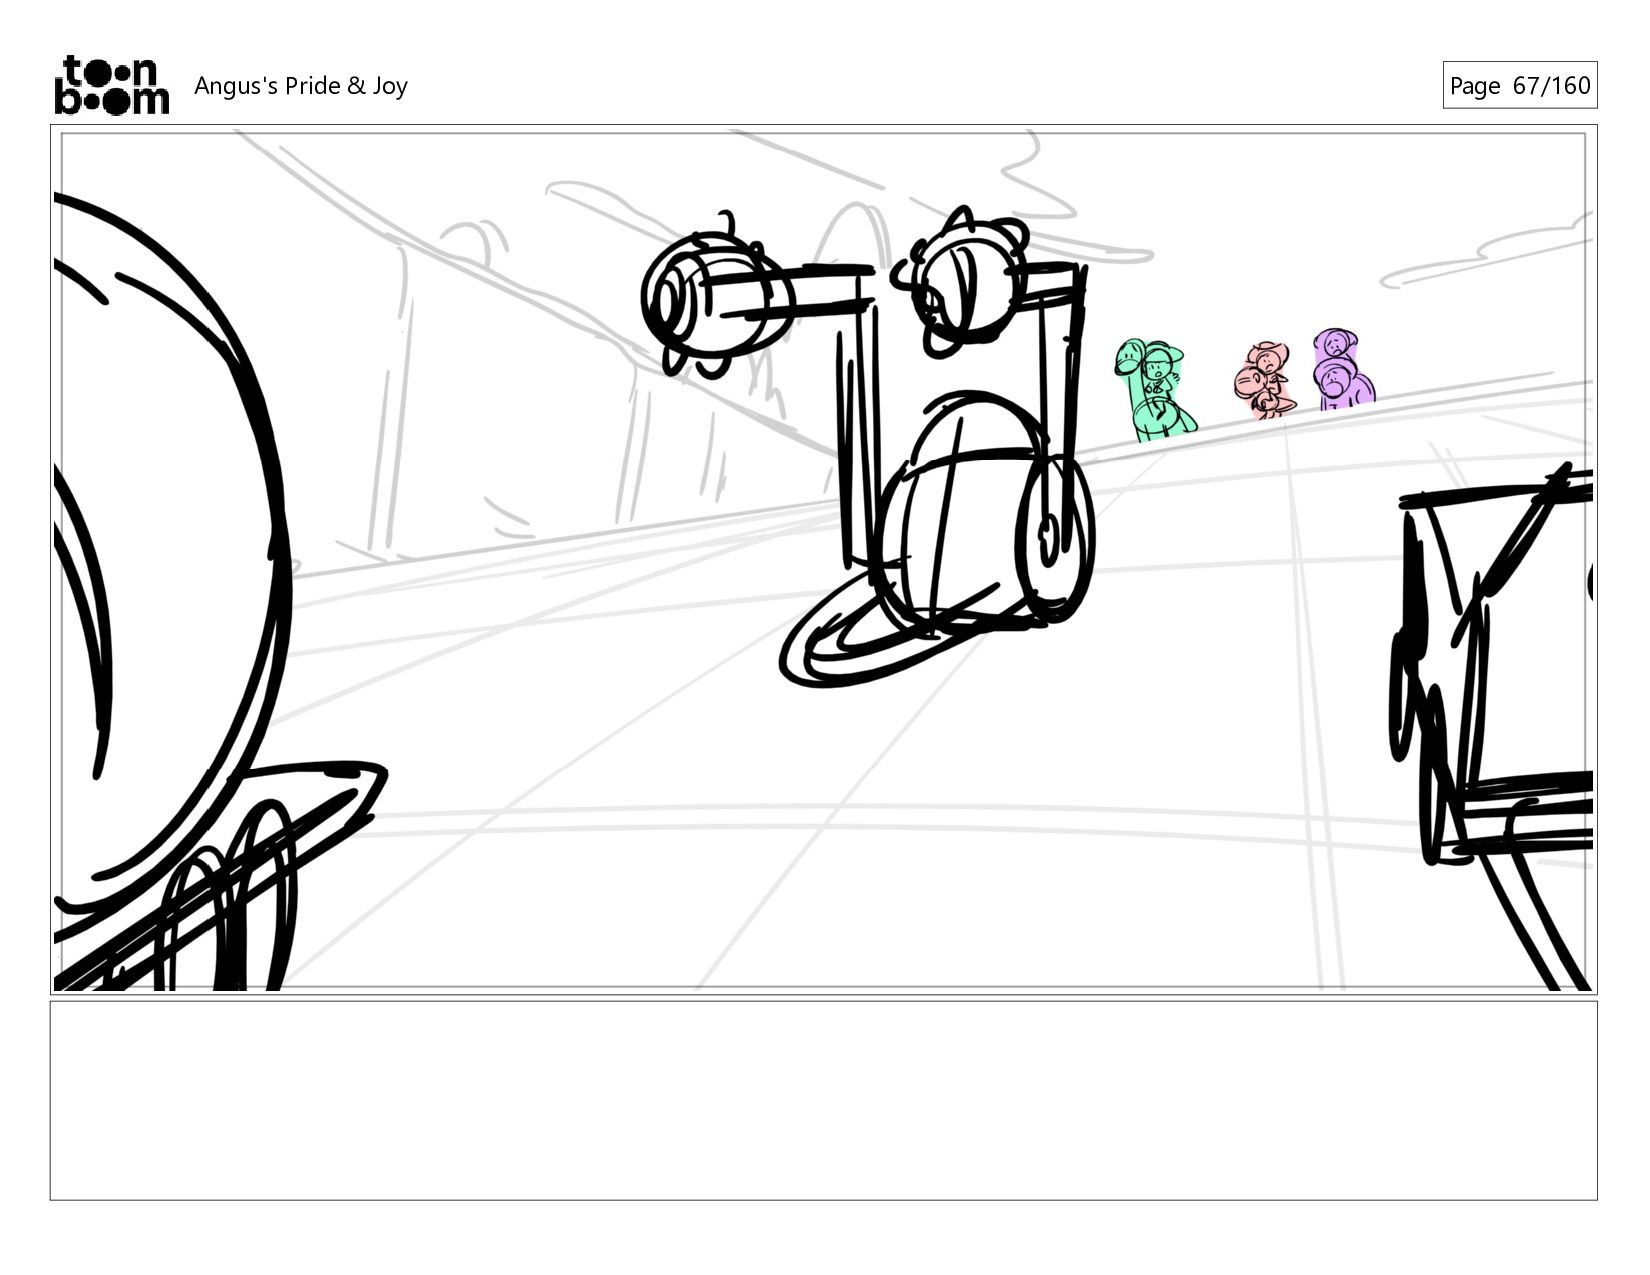Select the title text "Angus's Pride & Joy"
This screenshot has width=1650, height=1275.
pyautogui.click(x=301, y=86)
